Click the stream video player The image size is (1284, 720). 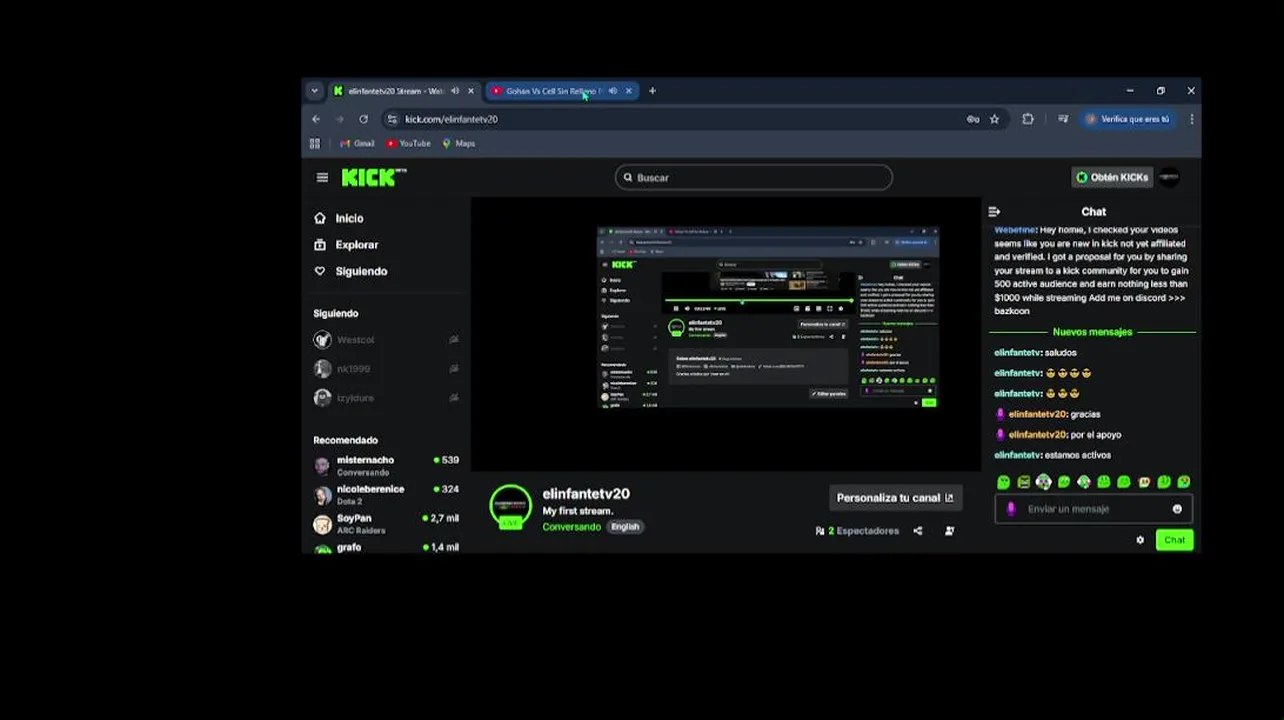[726, 334]
